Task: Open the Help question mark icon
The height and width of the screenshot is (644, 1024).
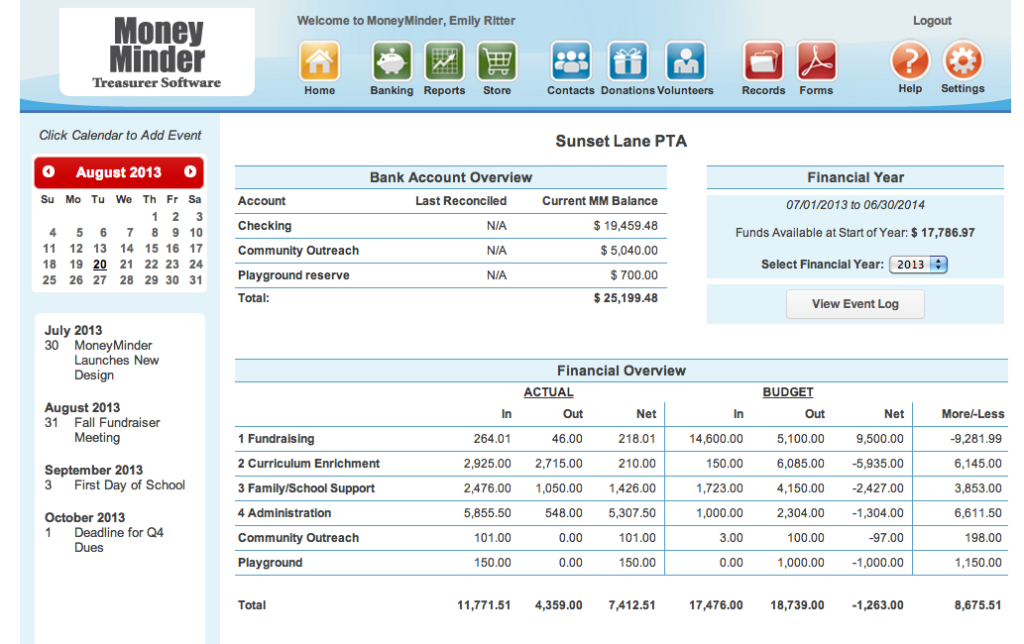Action: pyautogui.click(x=910, y=60)
